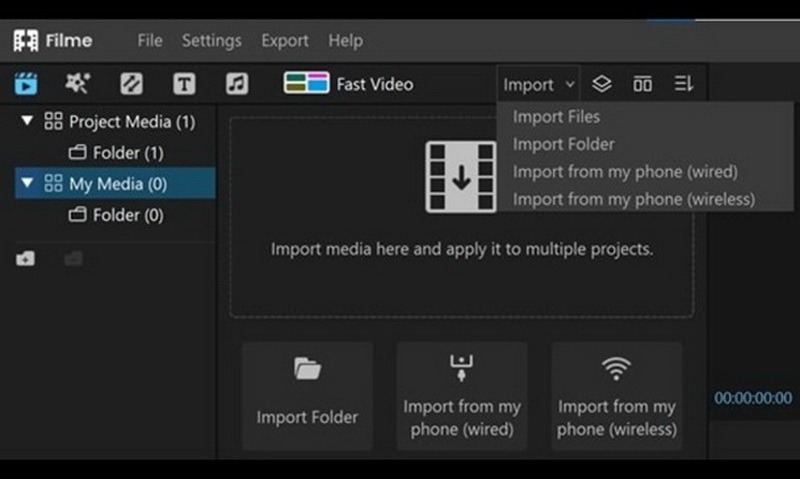This screenshot has height=479, width=800.
Task: Click the Import from my phone (wireless) card
Action: point(616,396)
